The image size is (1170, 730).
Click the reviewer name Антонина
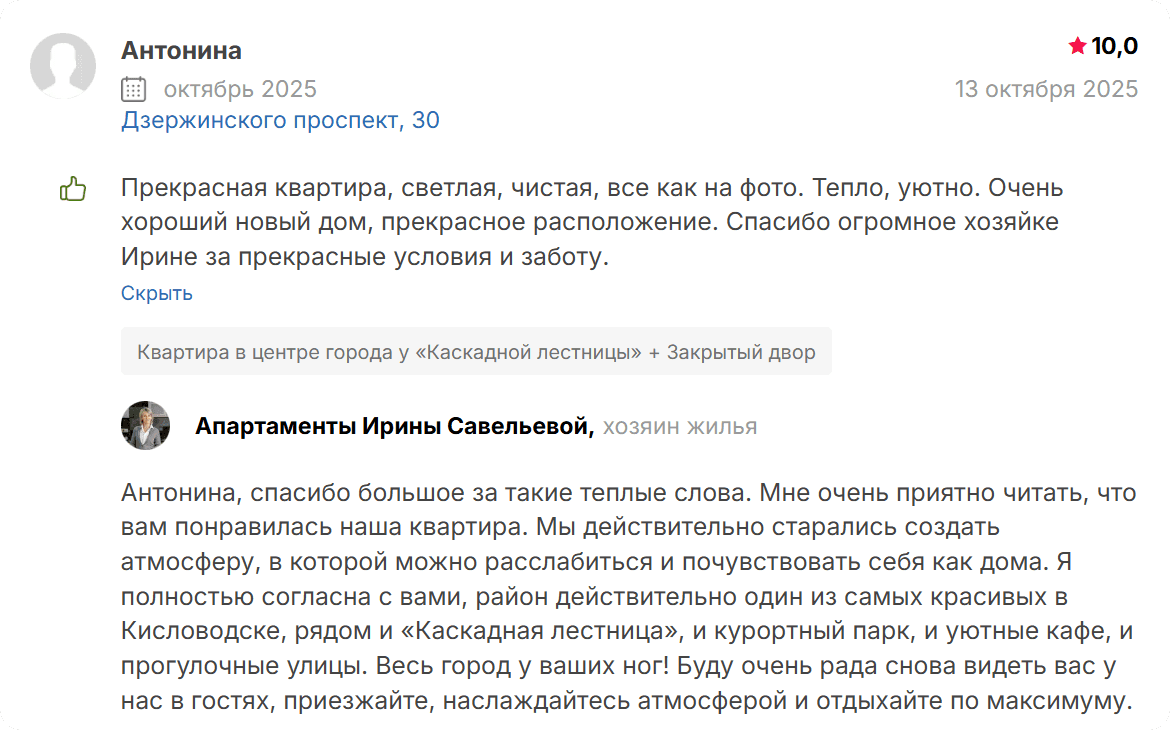coord(181,50)
